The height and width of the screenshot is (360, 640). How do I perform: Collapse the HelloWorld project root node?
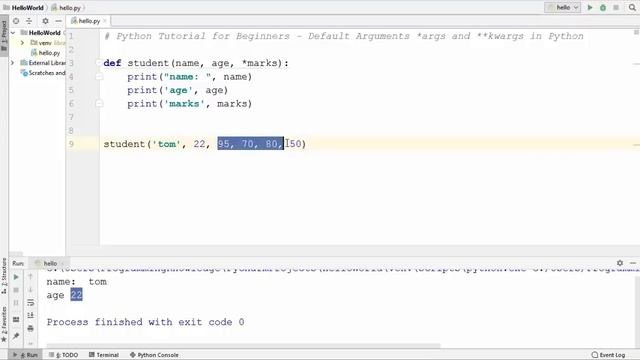tap(13, 33)
